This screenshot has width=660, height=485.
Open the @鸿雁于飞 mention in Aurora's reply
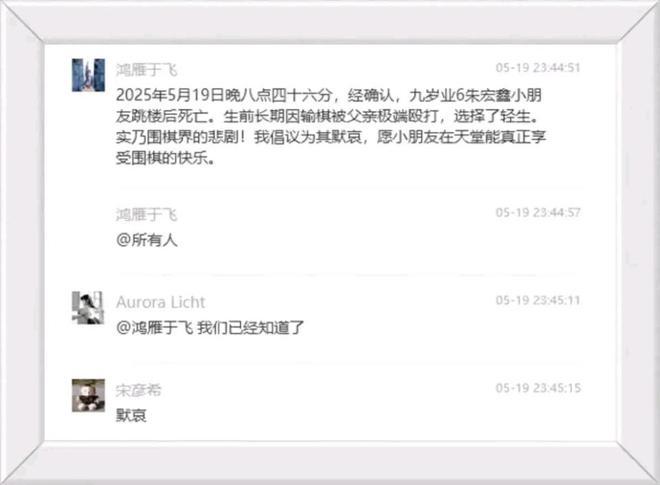coord(154,328)
